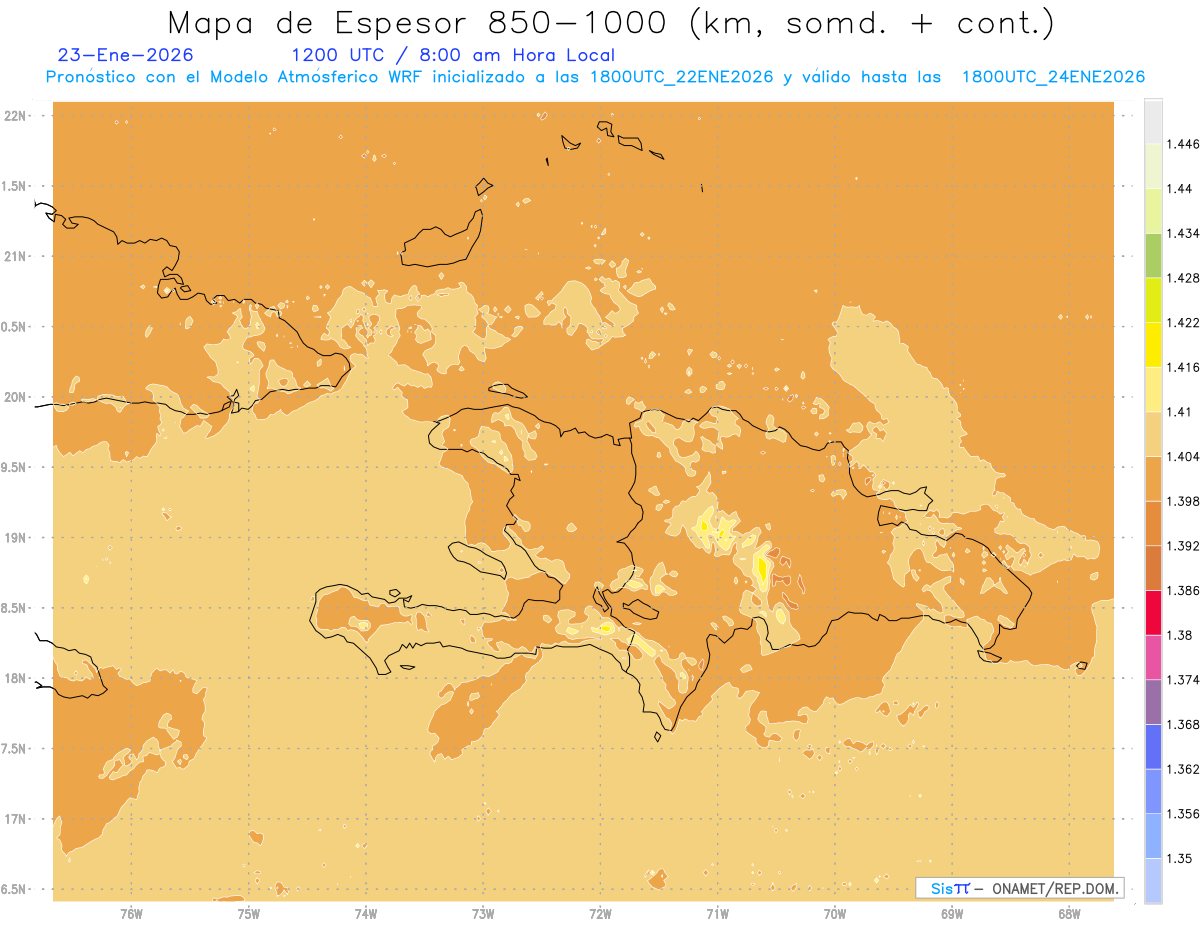The height and width of the screenshot is (927, 1200).
Task: Select the '17N' latitude label
Action: point(17,819)
